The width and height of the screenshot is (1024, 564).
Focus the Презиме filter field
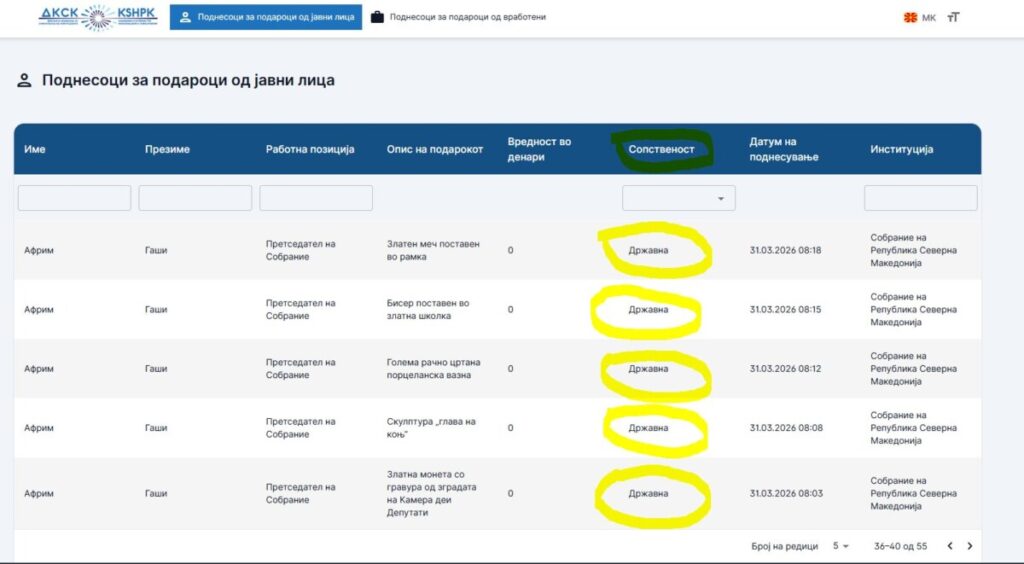point(195,198)
